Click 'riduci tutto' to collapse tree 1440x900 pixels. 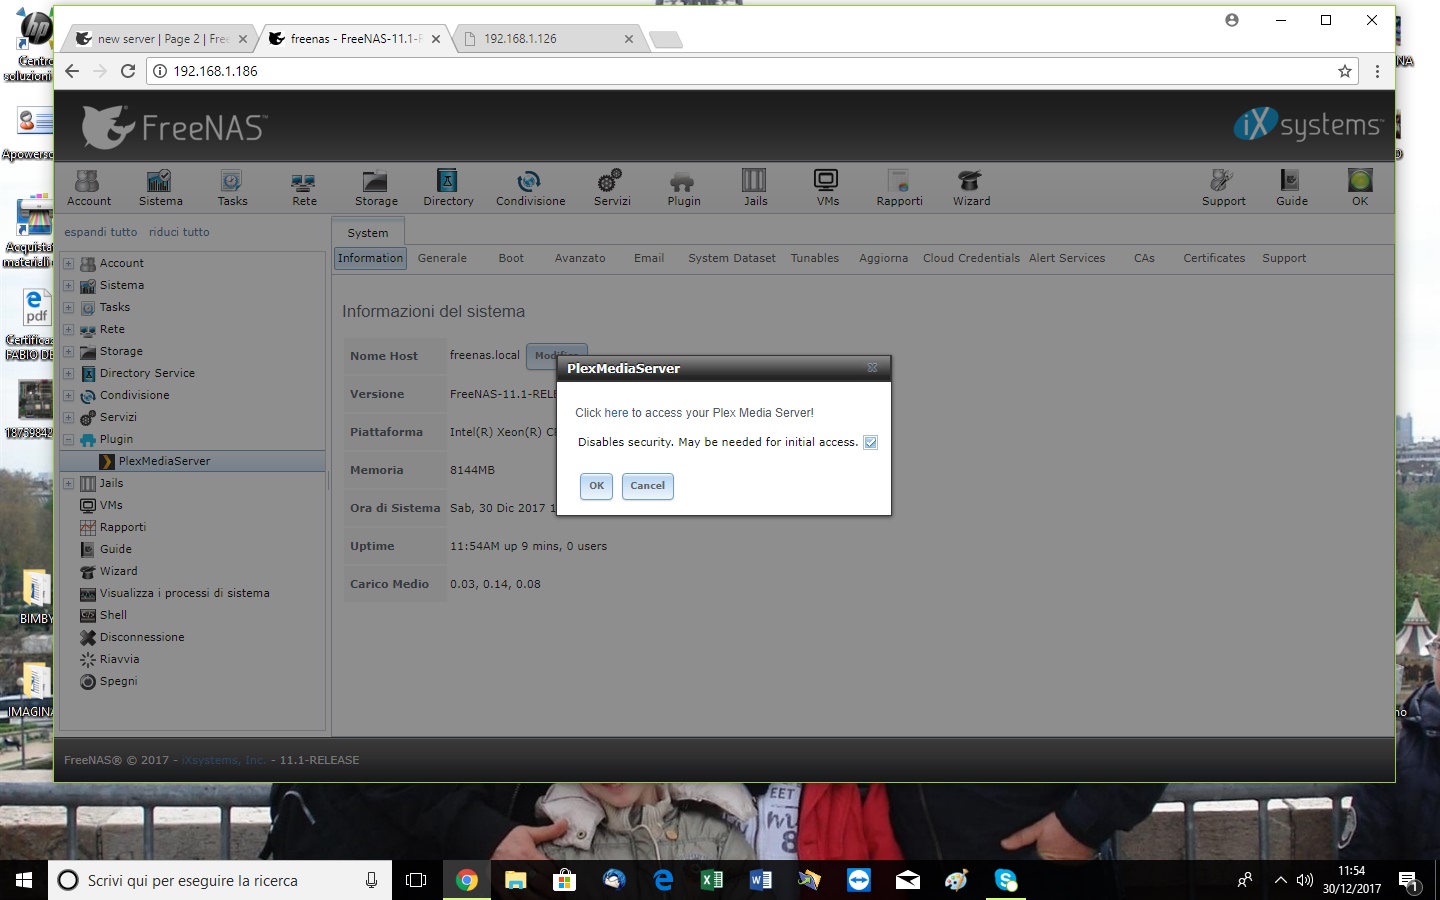click(179, 232)
